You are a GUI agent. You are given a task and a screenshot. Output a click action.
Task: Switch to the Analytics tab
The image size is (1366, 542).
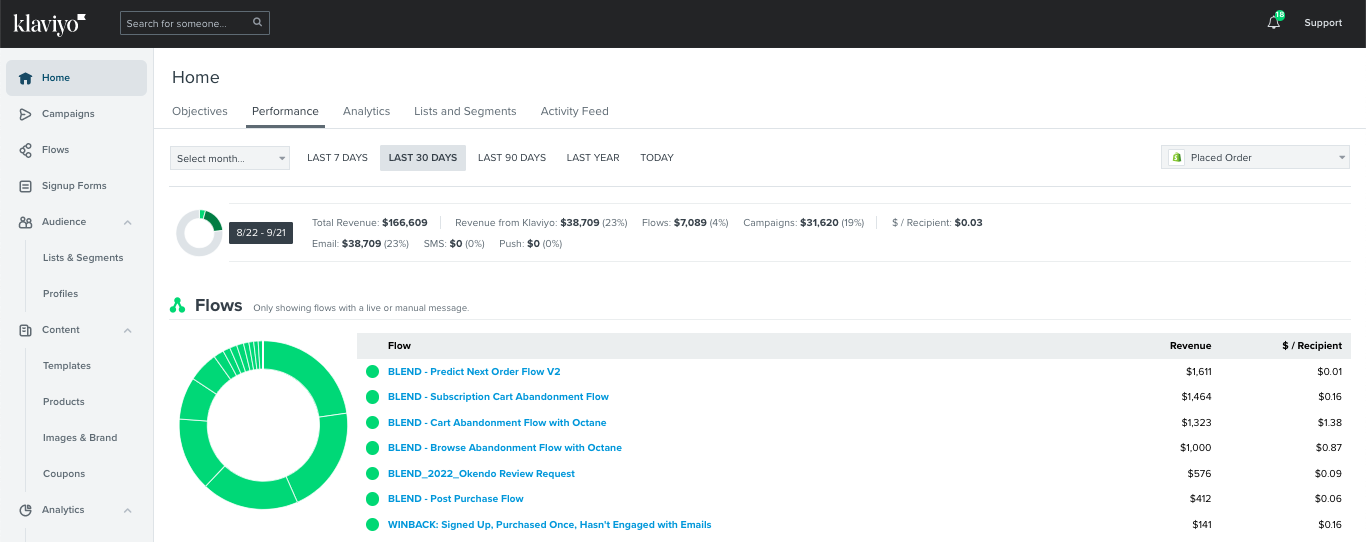[x=366, y=111]
